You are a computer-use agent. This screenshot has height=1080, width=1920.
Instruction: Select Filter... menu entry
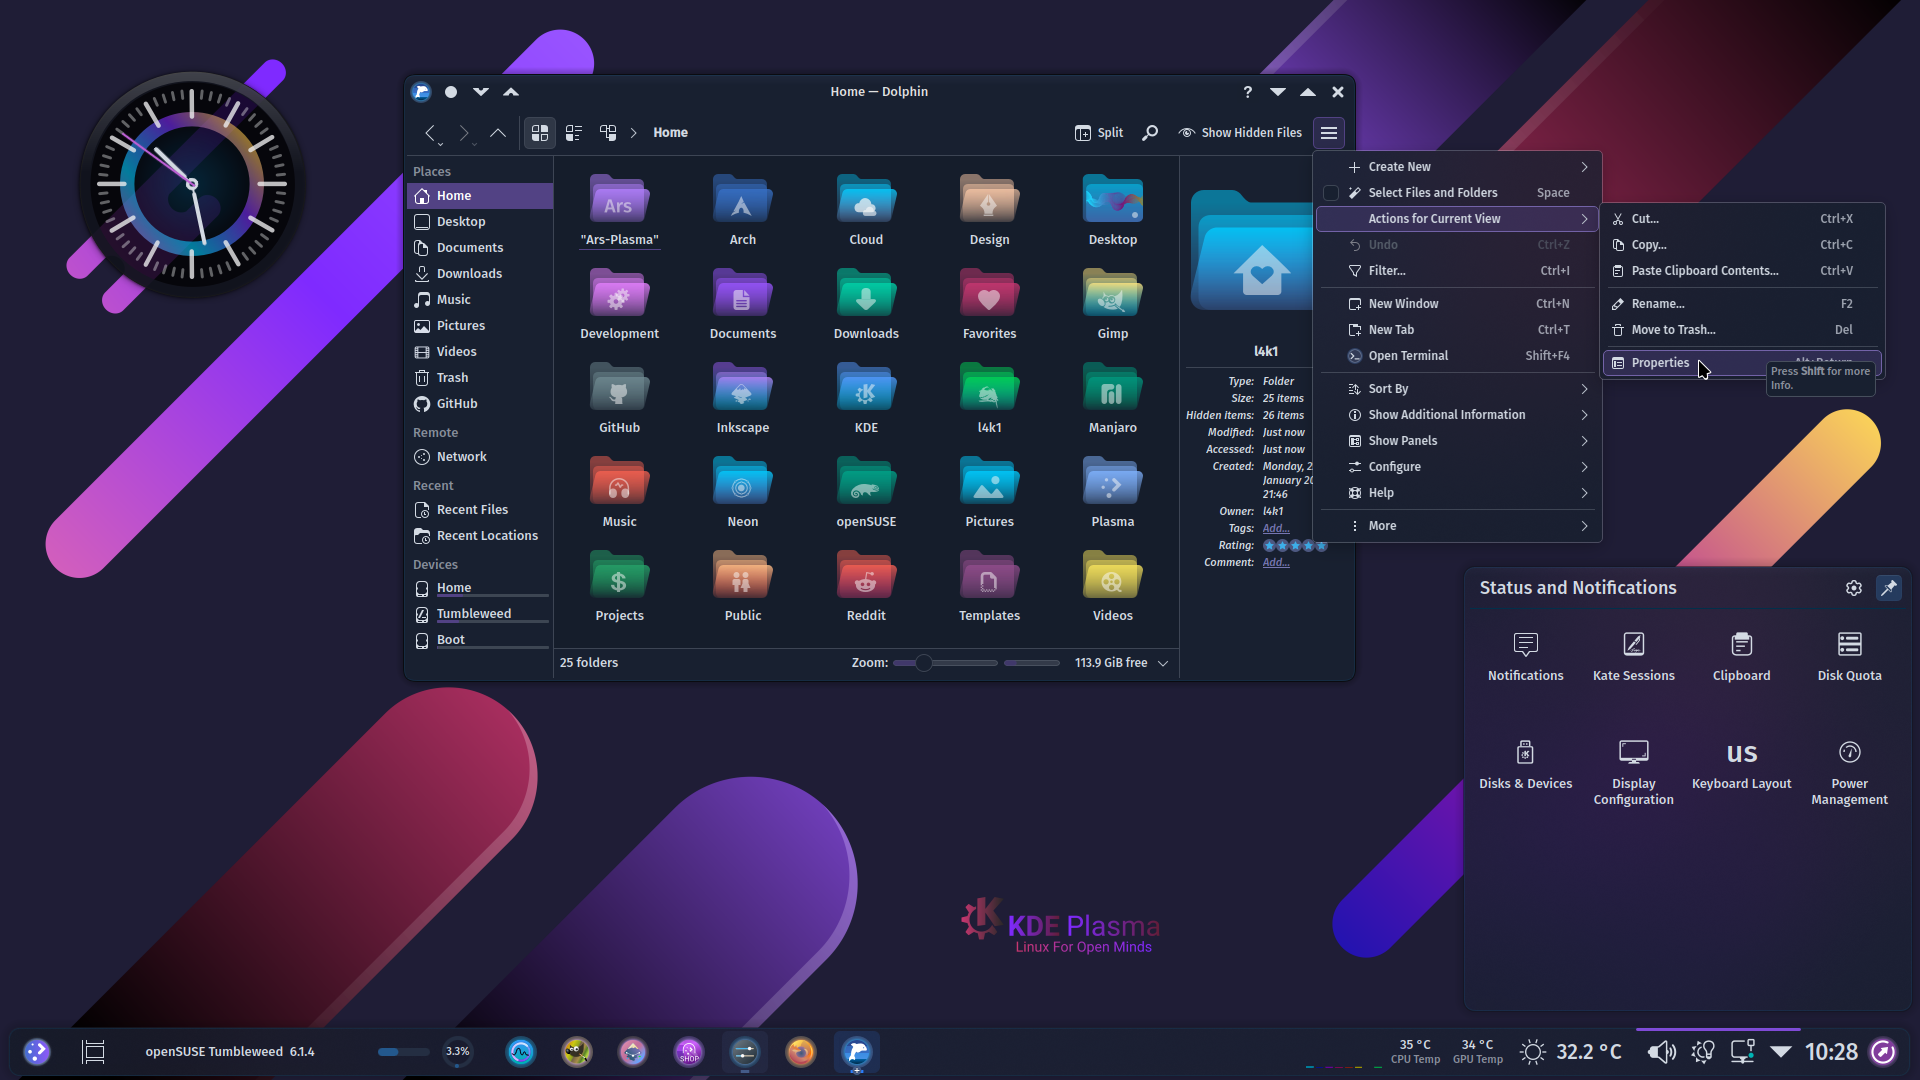[x=1458, y=271]
